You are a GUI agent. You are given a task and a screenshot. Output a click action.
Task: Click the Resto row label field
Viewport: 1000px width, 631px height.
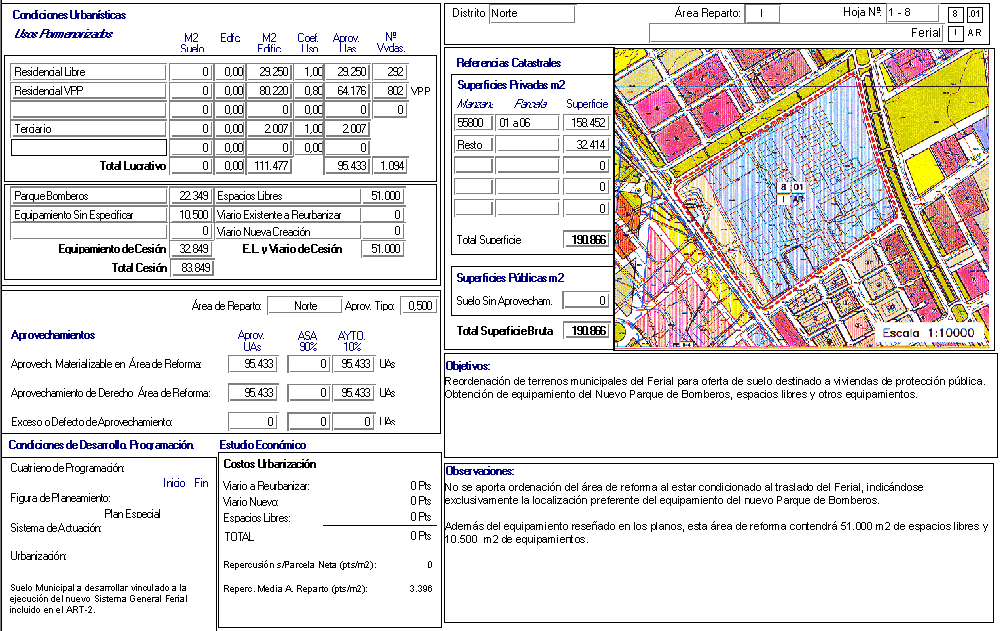[473, 144]
